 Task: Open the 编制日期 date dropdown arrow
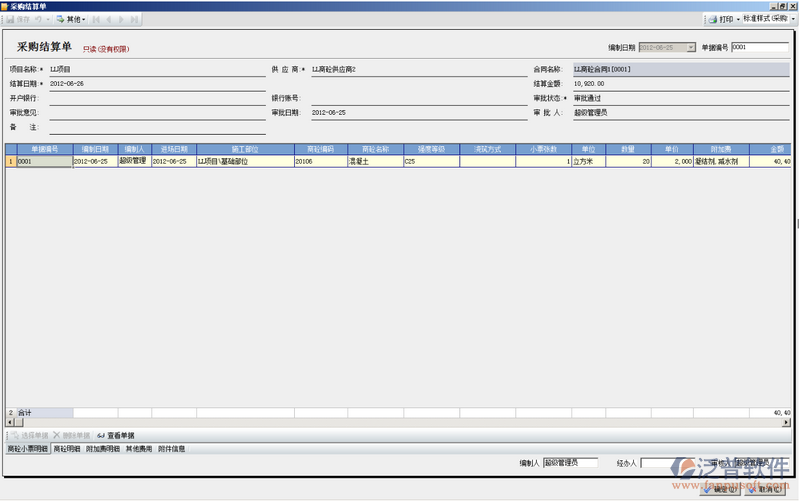point(691,47)
